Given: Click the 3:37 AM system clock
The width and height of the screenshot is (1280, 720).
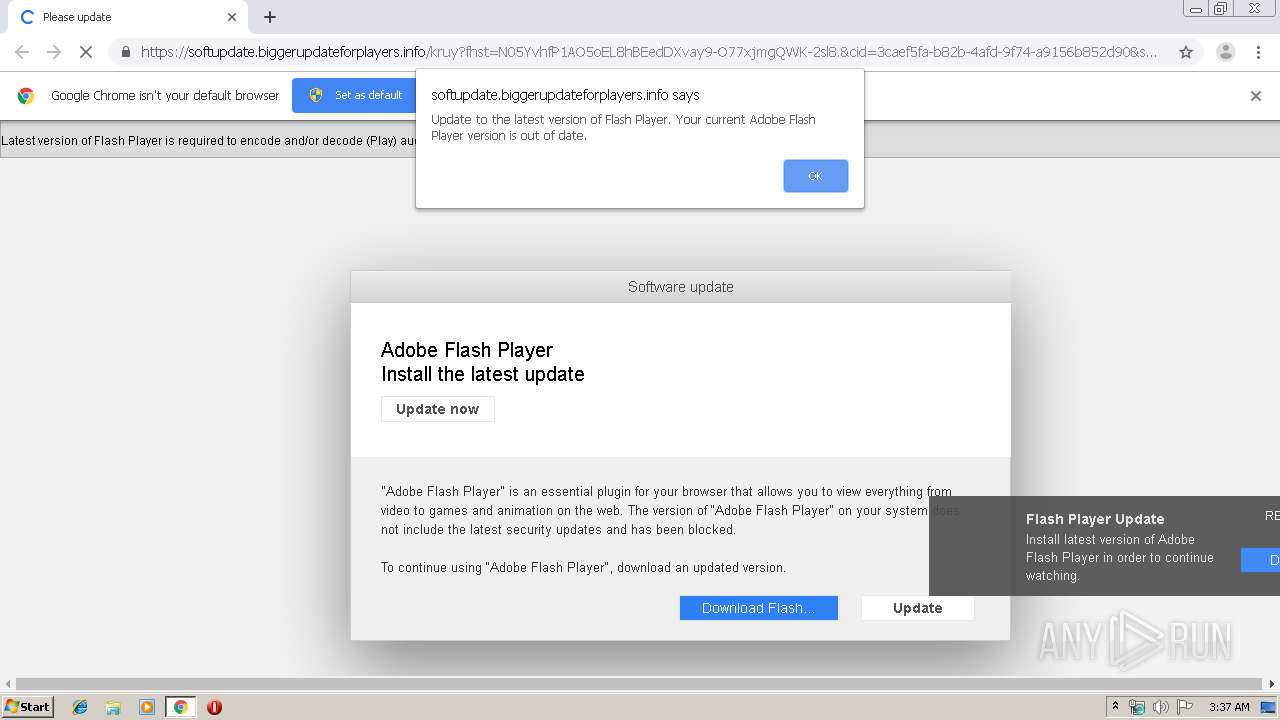Looking at the screenshot, I should point(1229,707).
